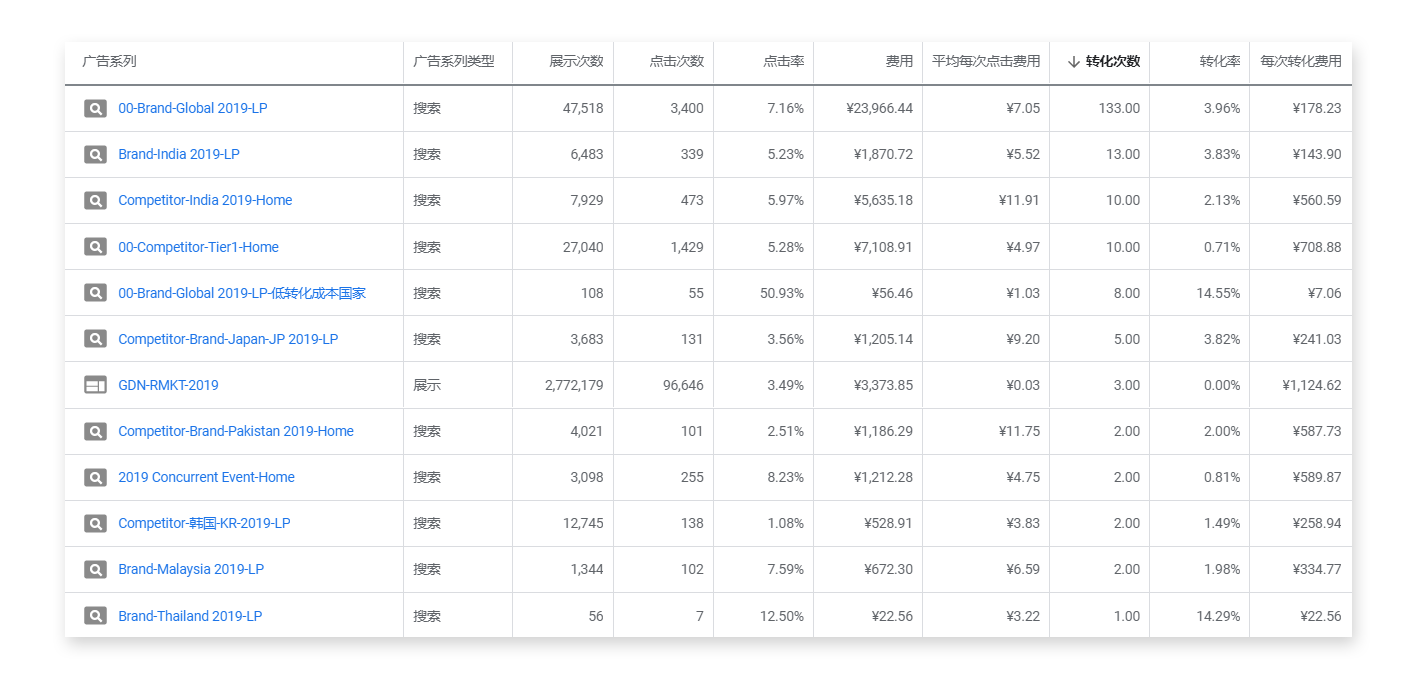Viewport: 1417px width, 680px height.
Task: Click search icon beside 2019 Concurrent Event-Home
Action: pyautogui.click(x=95, y=477)
